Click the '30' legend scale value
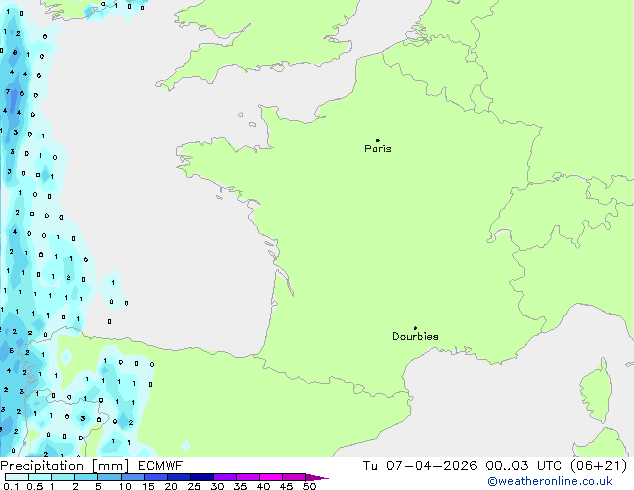 217,486
